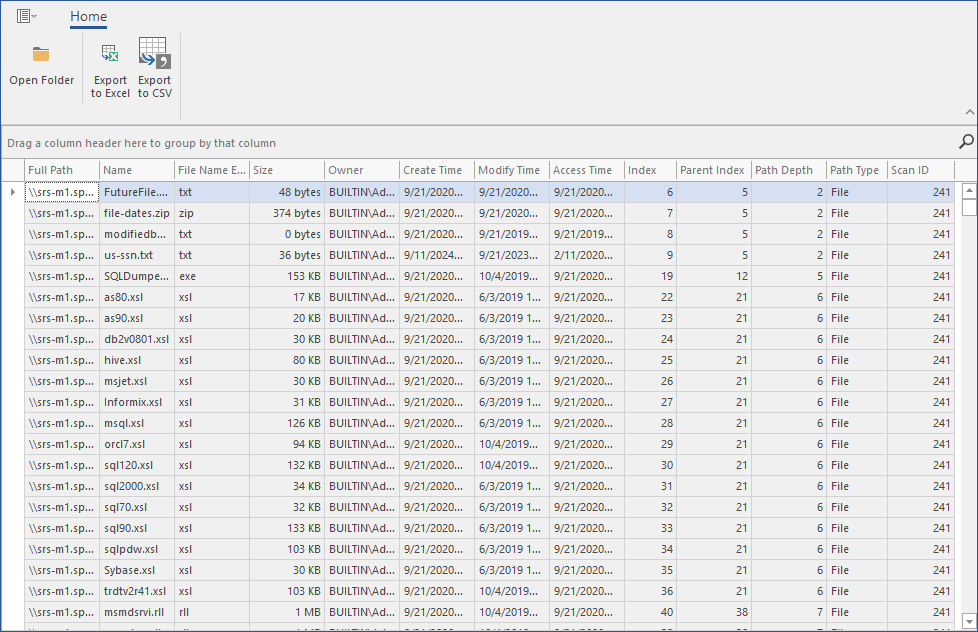Sort by the Full Path column header
978x632 pixels.
click(62, 170)
